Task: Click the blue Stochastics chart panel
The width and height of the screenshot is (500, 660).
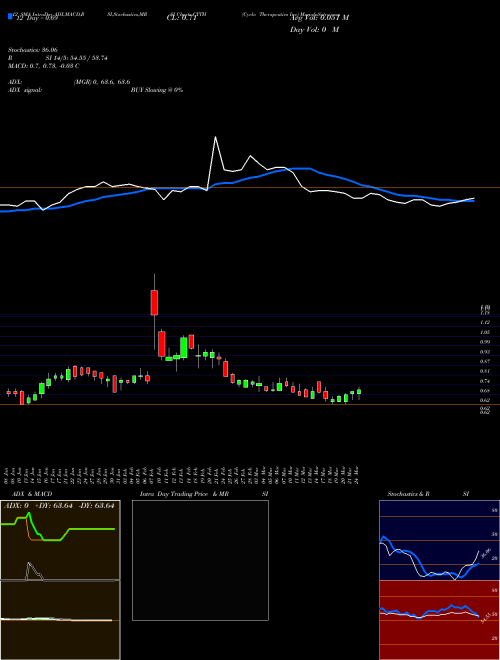Action: (439, 540)
